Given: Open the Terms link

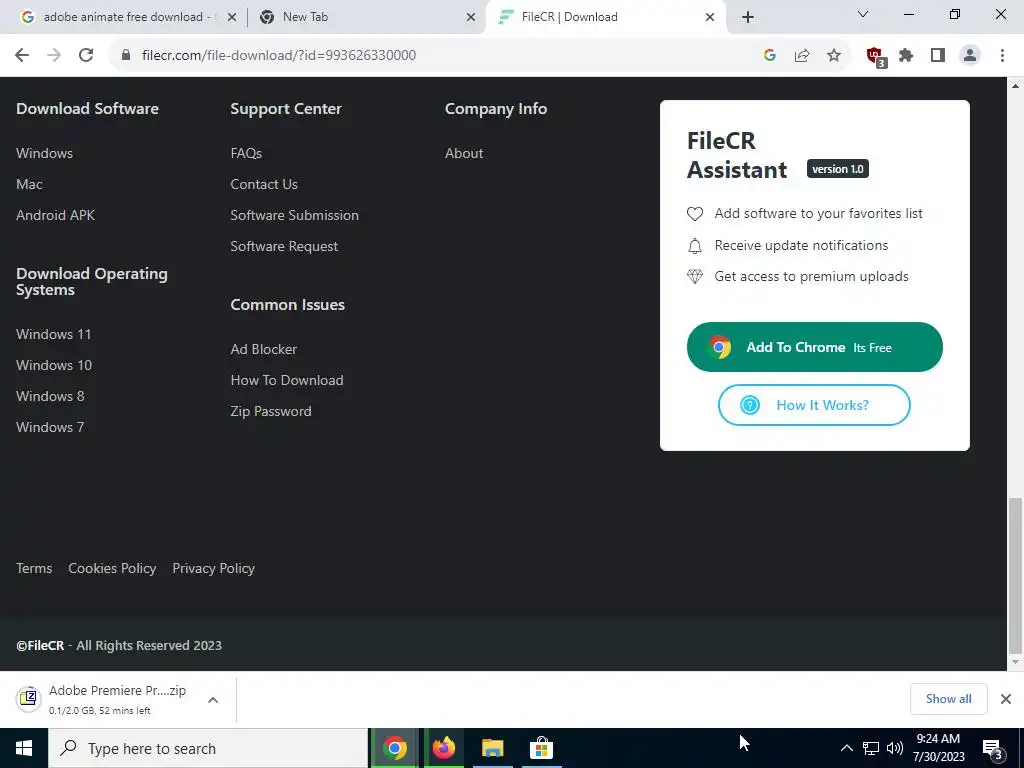Looking at the screenshot, I should [34, 568].
